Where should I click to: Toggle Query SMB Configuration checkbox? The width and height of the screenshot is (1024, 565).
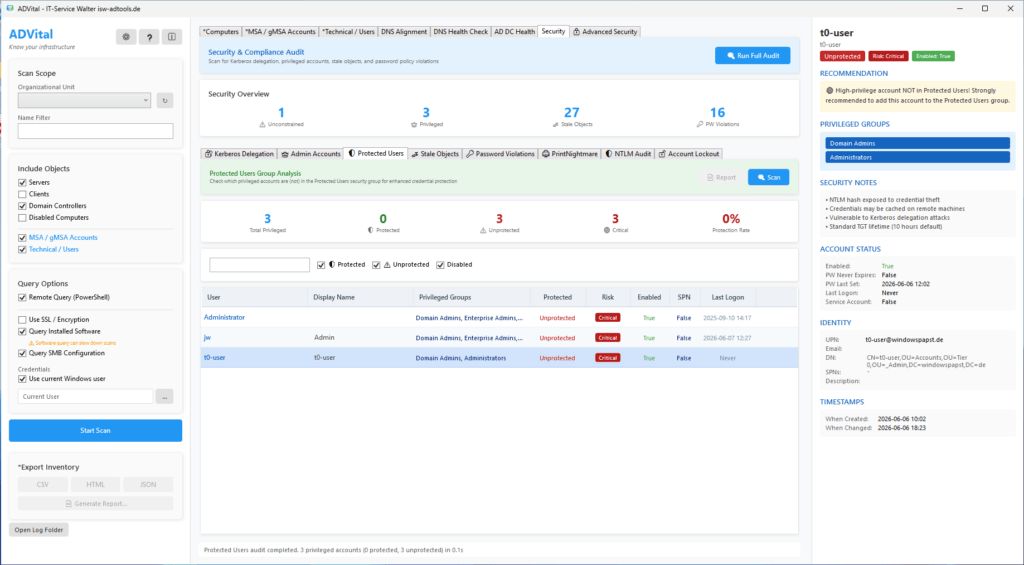[22, 353]
